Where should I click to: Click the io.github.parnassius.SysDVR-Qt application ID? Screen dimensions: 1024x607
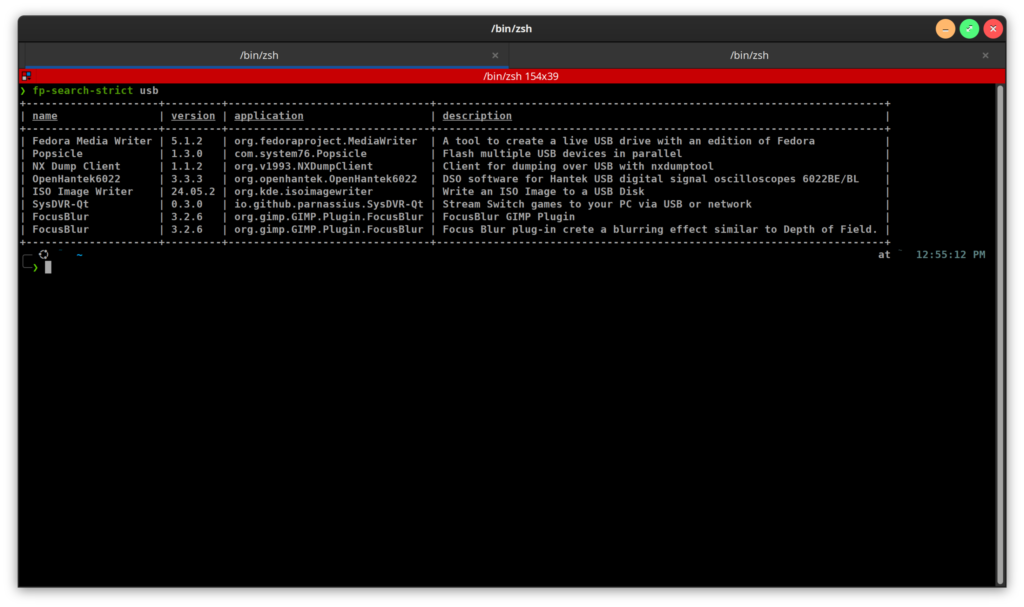click(x=328, y=204)
